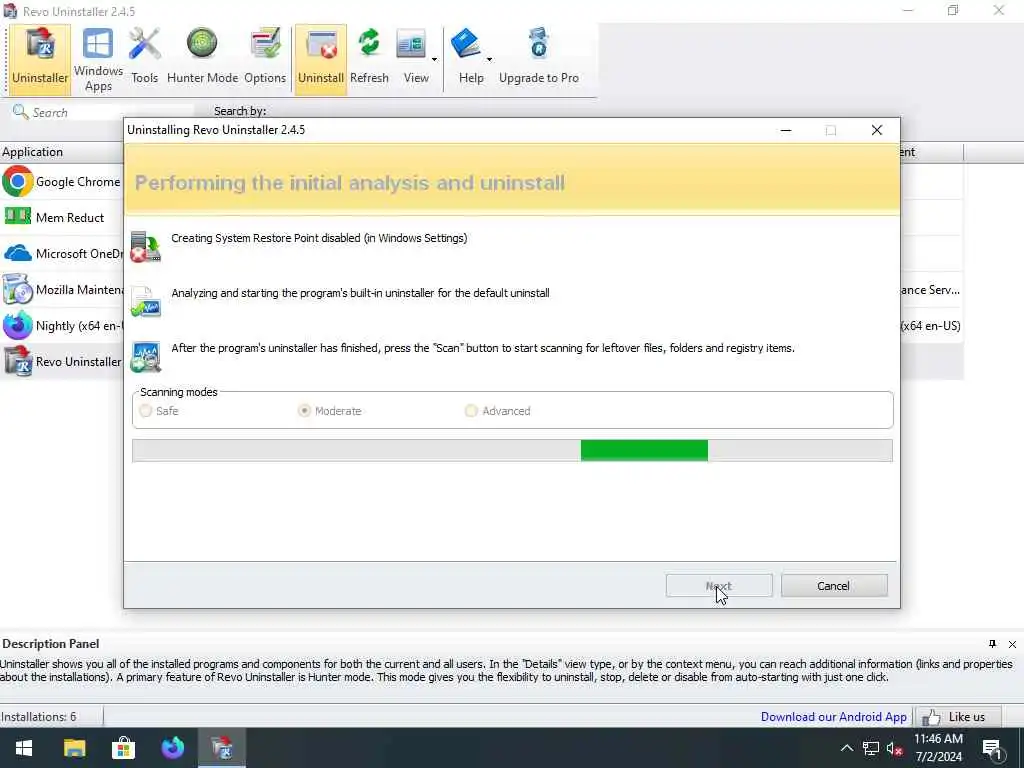1024x768 pixels.
Task: Expand the View dropdown arrow
Action: (434, 59)
